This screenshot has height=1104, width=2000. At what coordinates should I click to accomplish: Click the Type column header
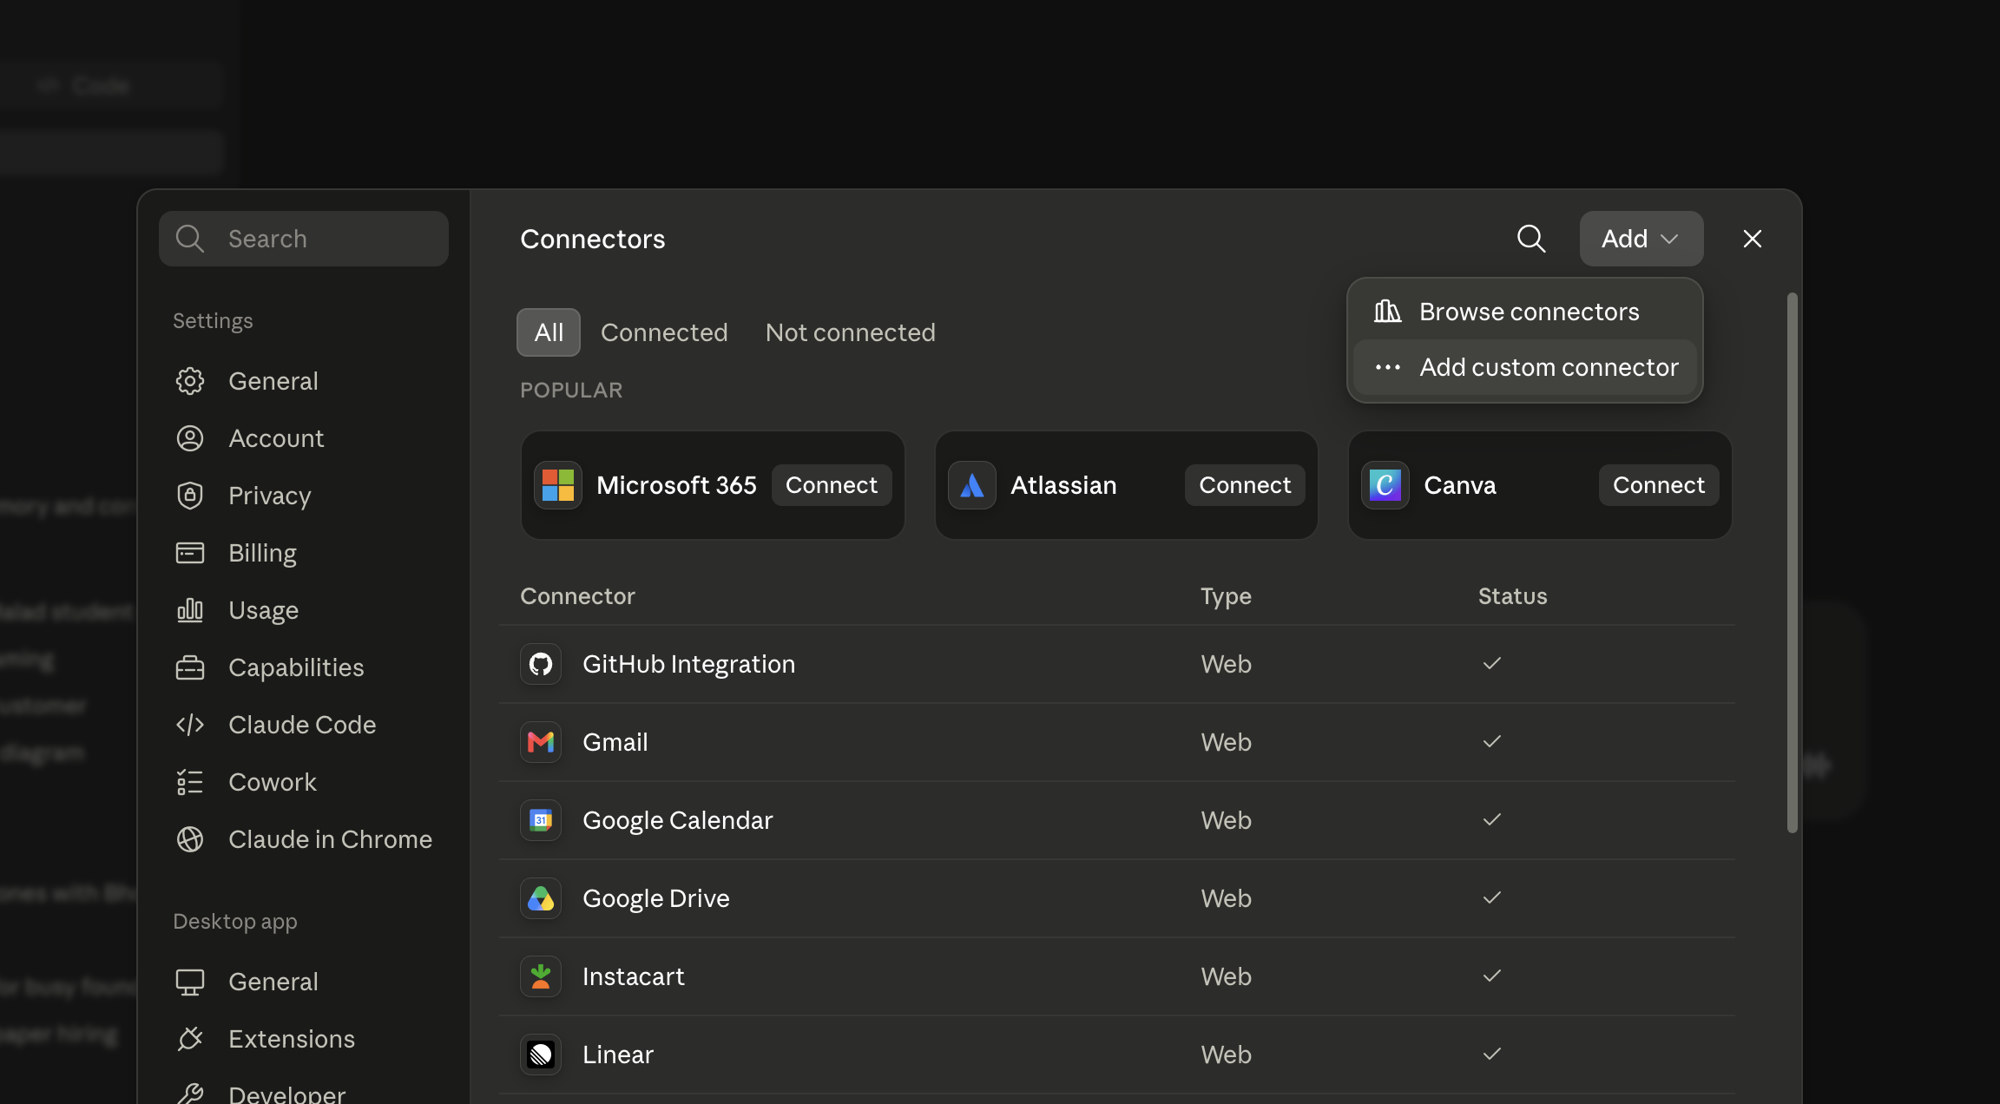[1226, 596]
